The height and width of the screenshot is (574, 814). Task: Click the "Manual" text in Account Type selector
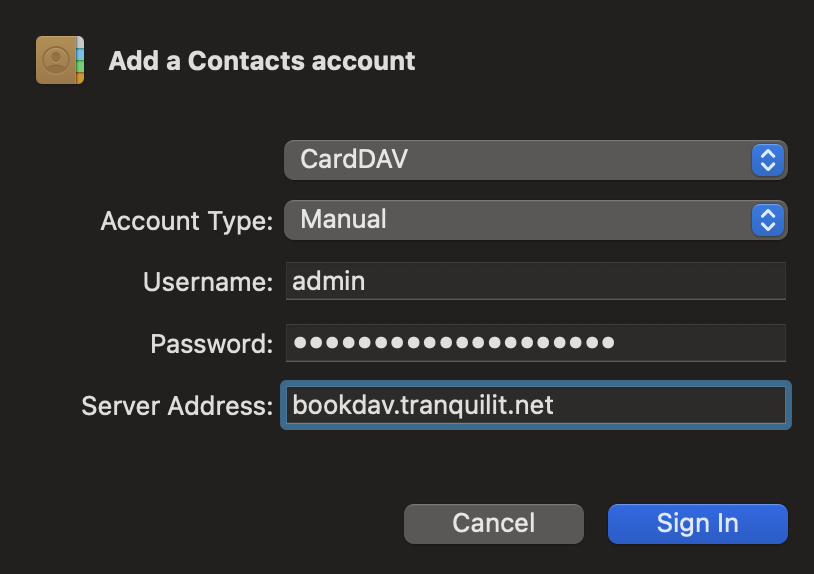343,219
